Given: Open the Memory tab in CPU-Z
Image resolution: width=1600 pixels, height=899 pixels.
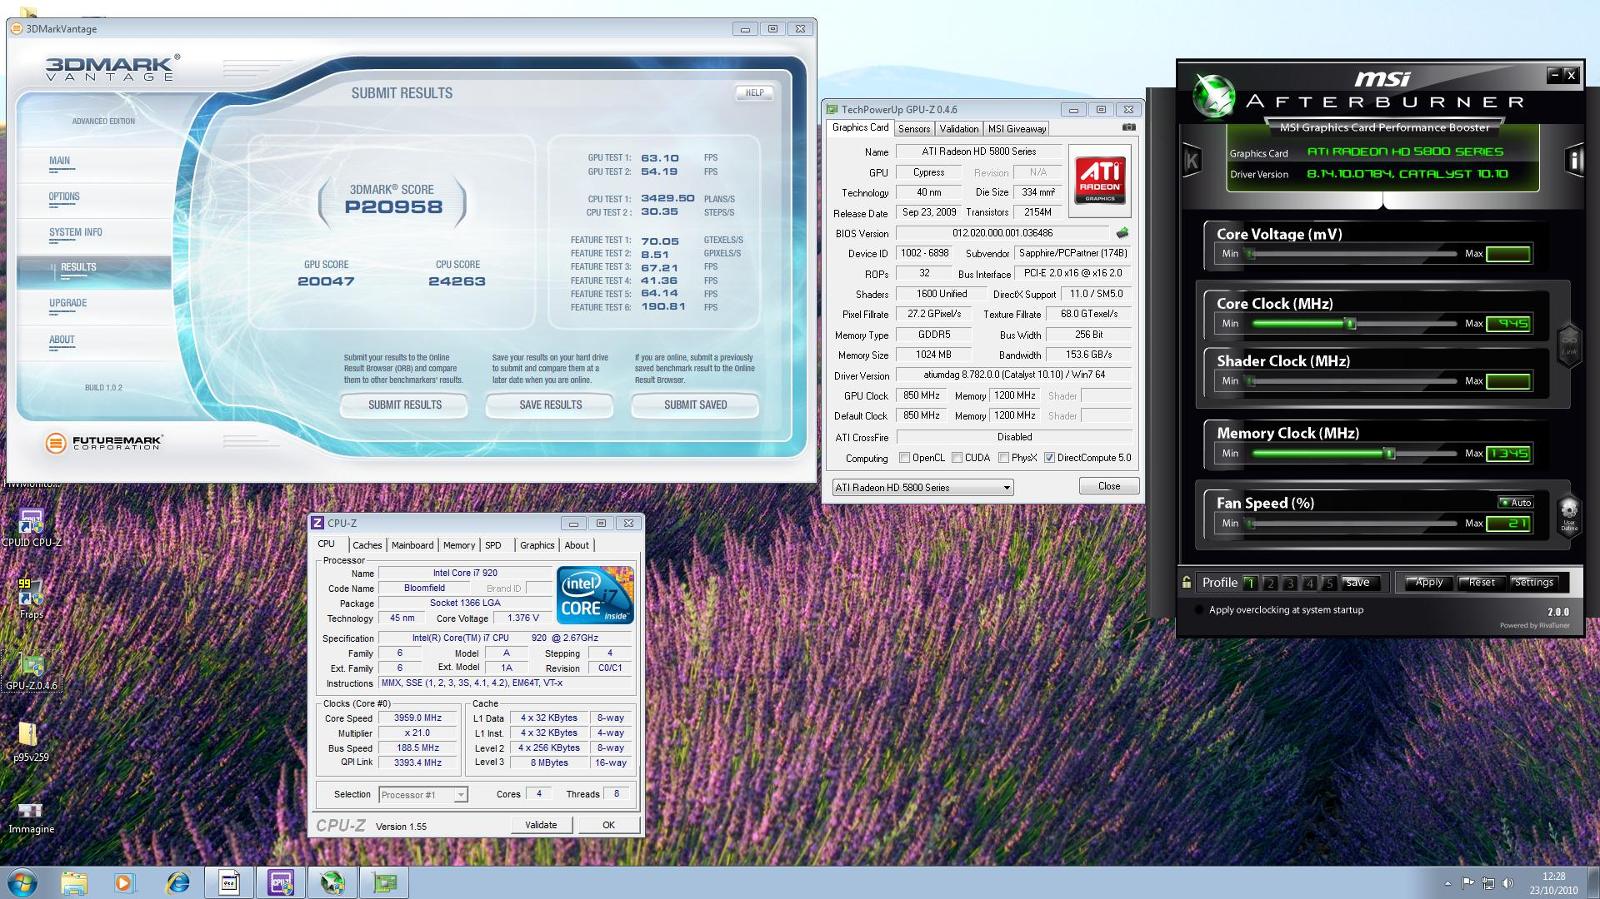Looking at the screenshot, I should coord(459,545).
